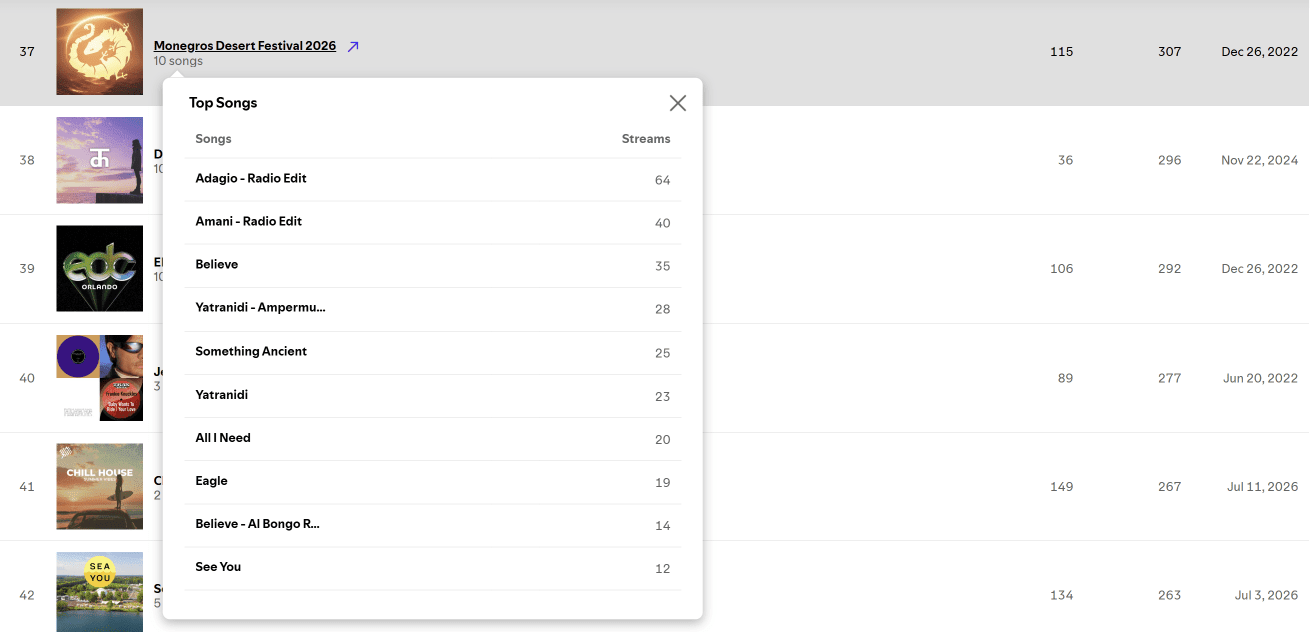Select the truncated Yatranidi - Ampermu... song
1310x632 pixels.
click(x=433, y=308)
